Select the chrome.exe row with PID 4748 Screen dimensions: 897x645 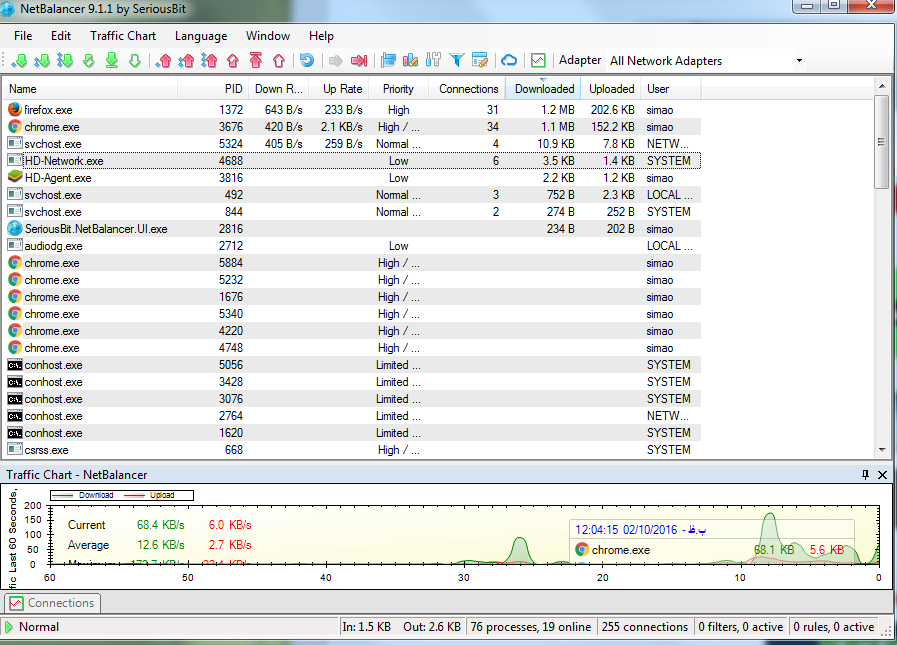[352, 348]
